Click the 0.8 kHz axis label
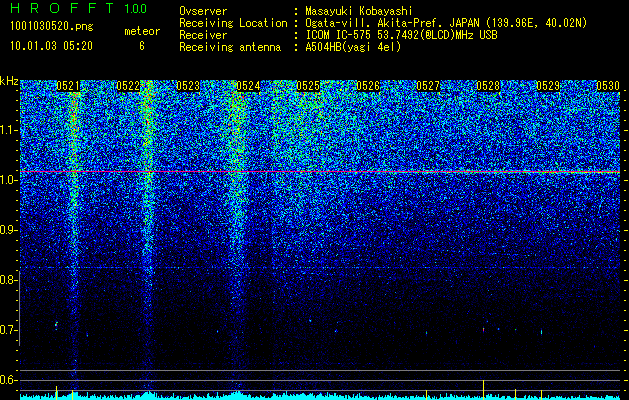Screen dimensions: 629x400 coord(8,280)
